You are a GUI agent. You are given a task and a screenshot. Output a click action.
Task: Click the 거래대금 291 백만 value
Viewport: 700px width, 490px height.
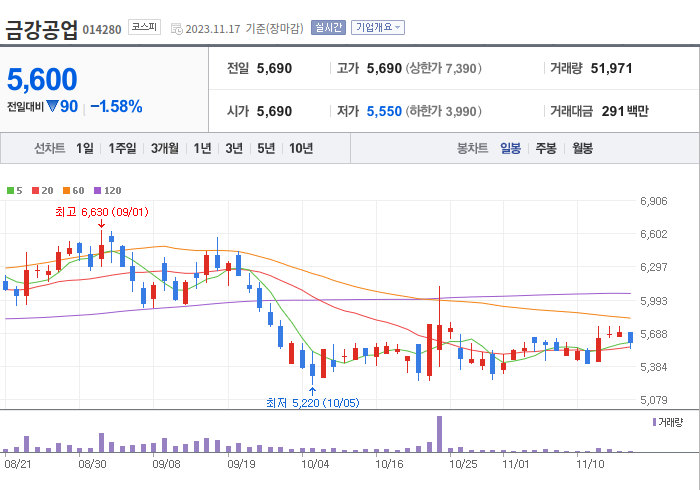625,111
